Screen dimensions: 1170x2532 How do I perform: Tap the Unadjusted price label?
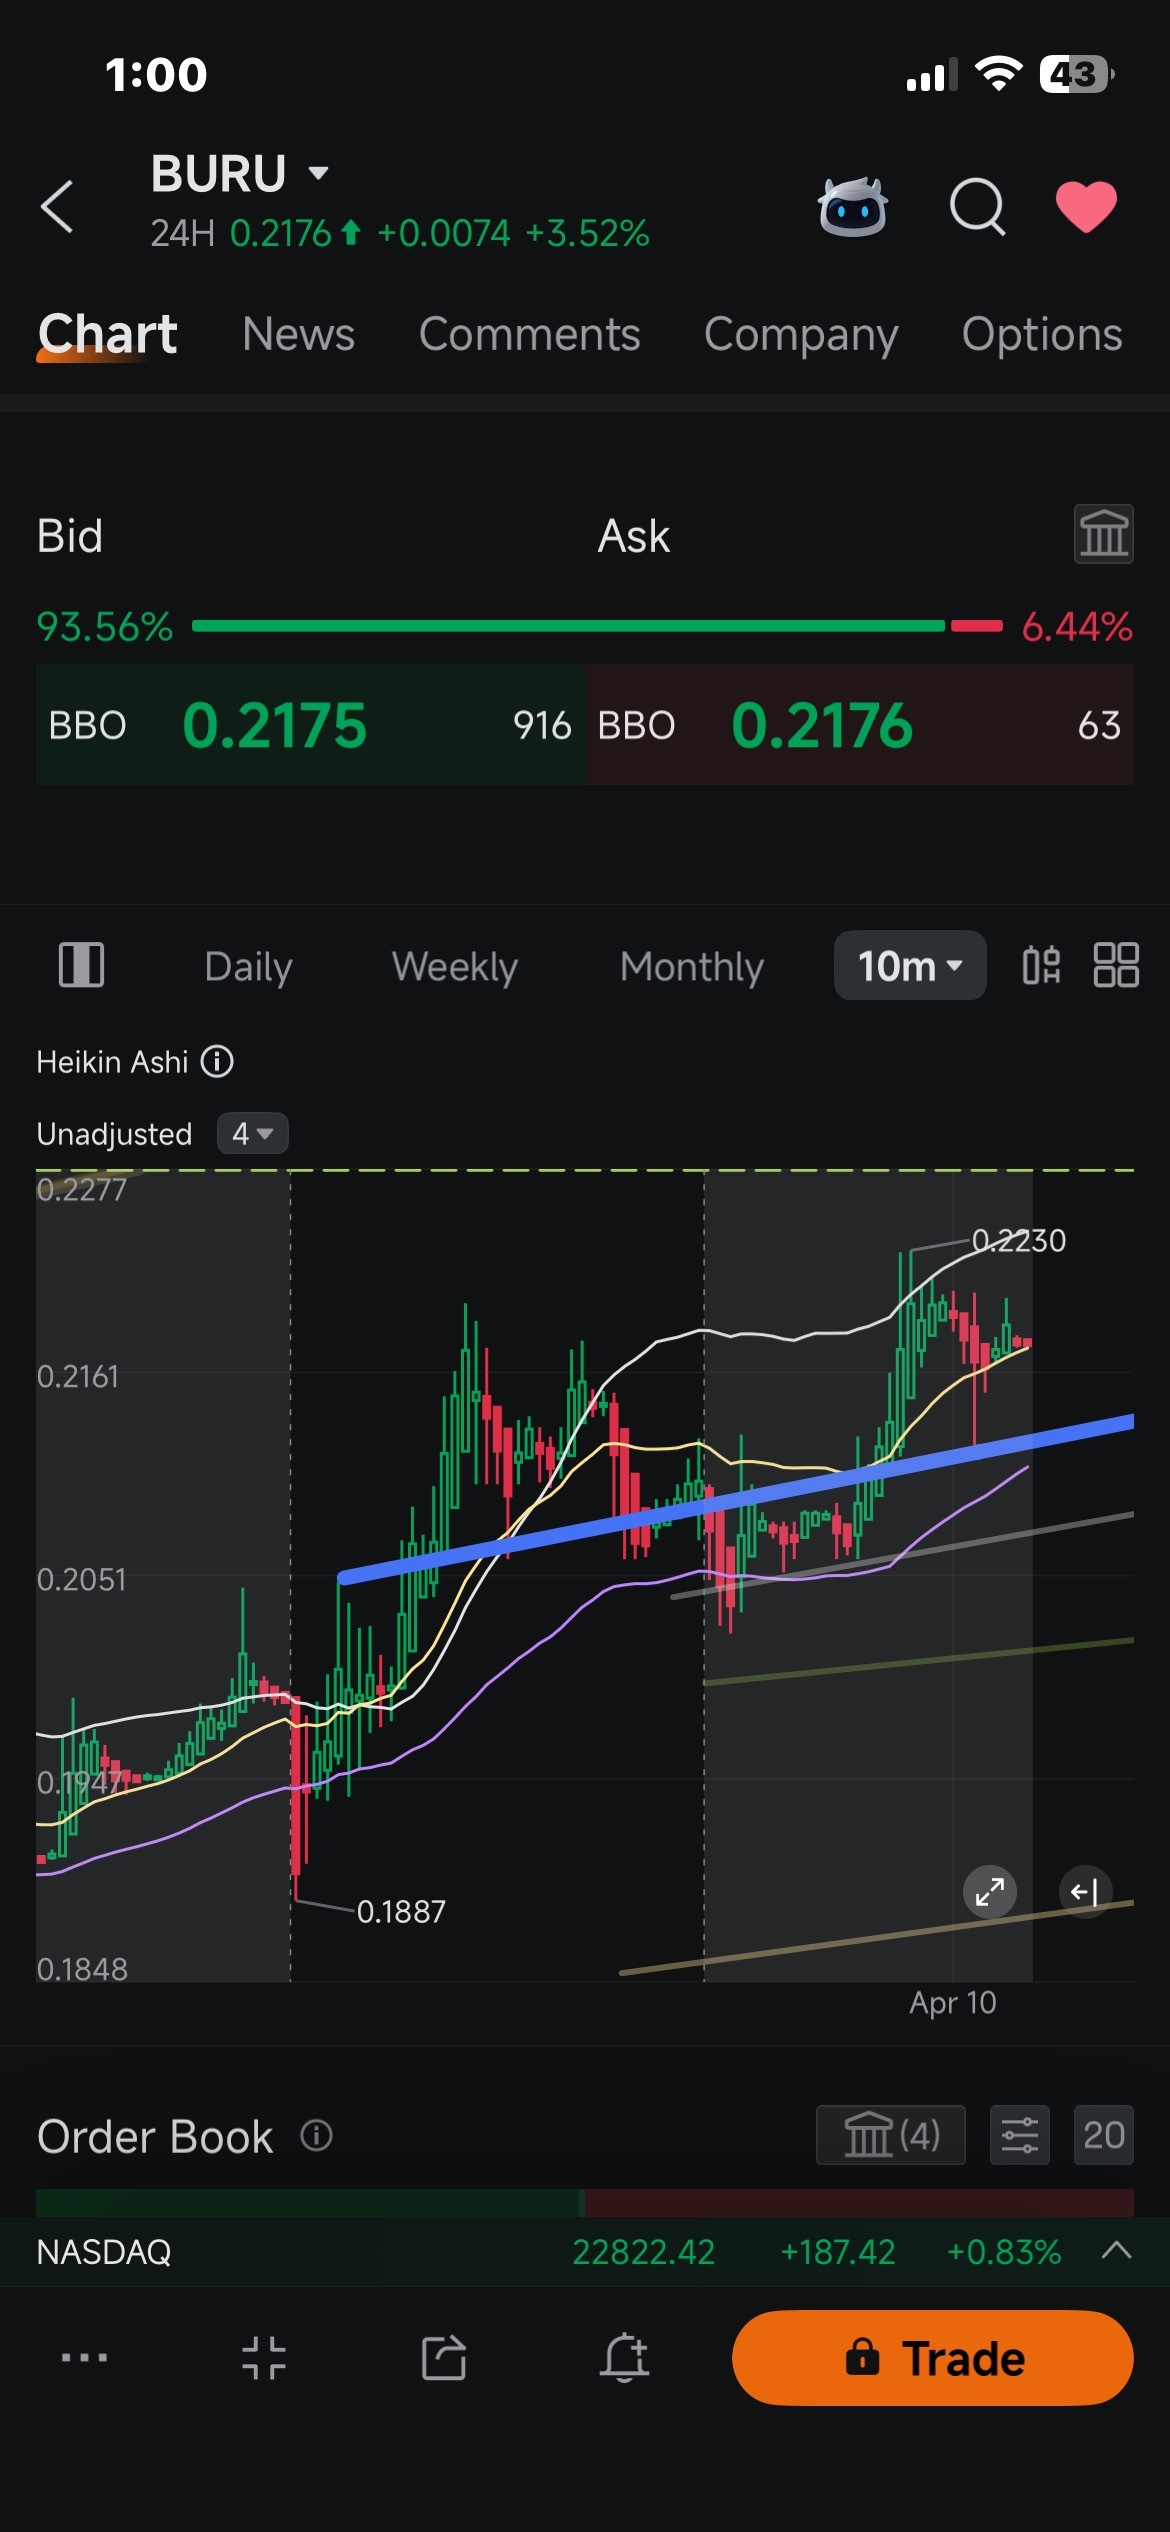point(114,1134)
